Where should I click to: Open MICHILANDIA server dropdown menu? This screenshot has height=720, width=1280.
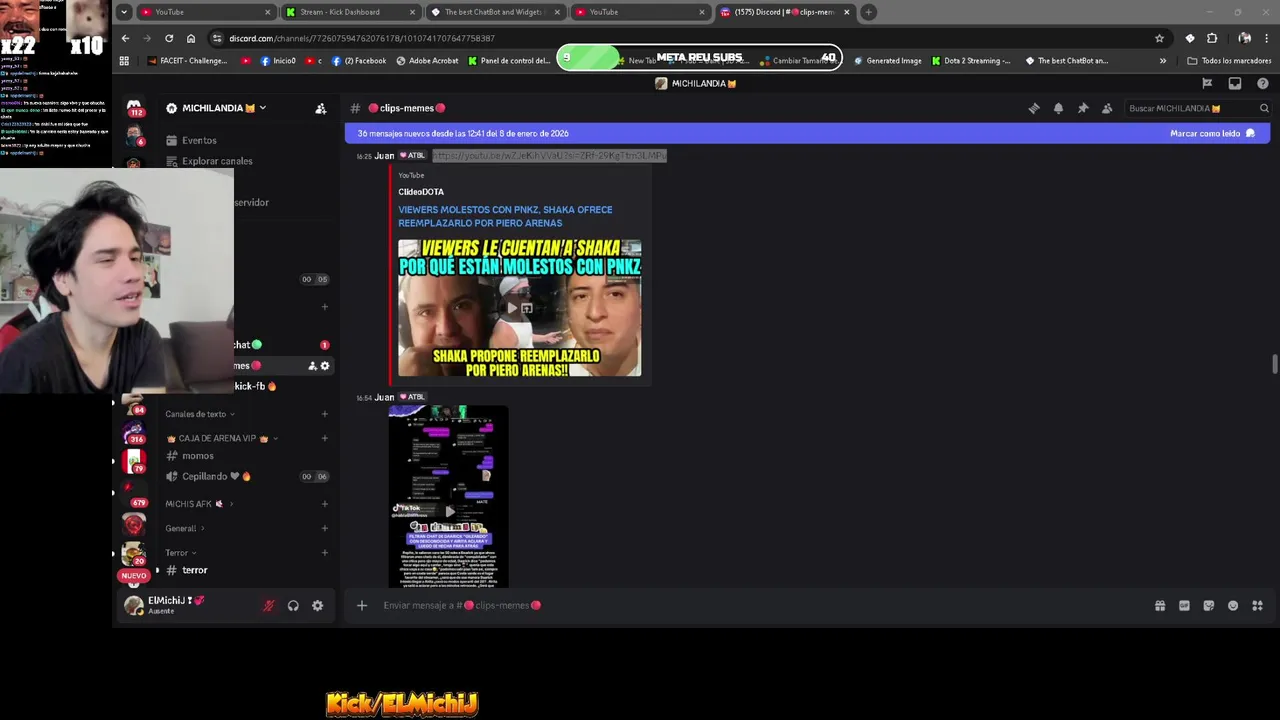coord(216,108)
